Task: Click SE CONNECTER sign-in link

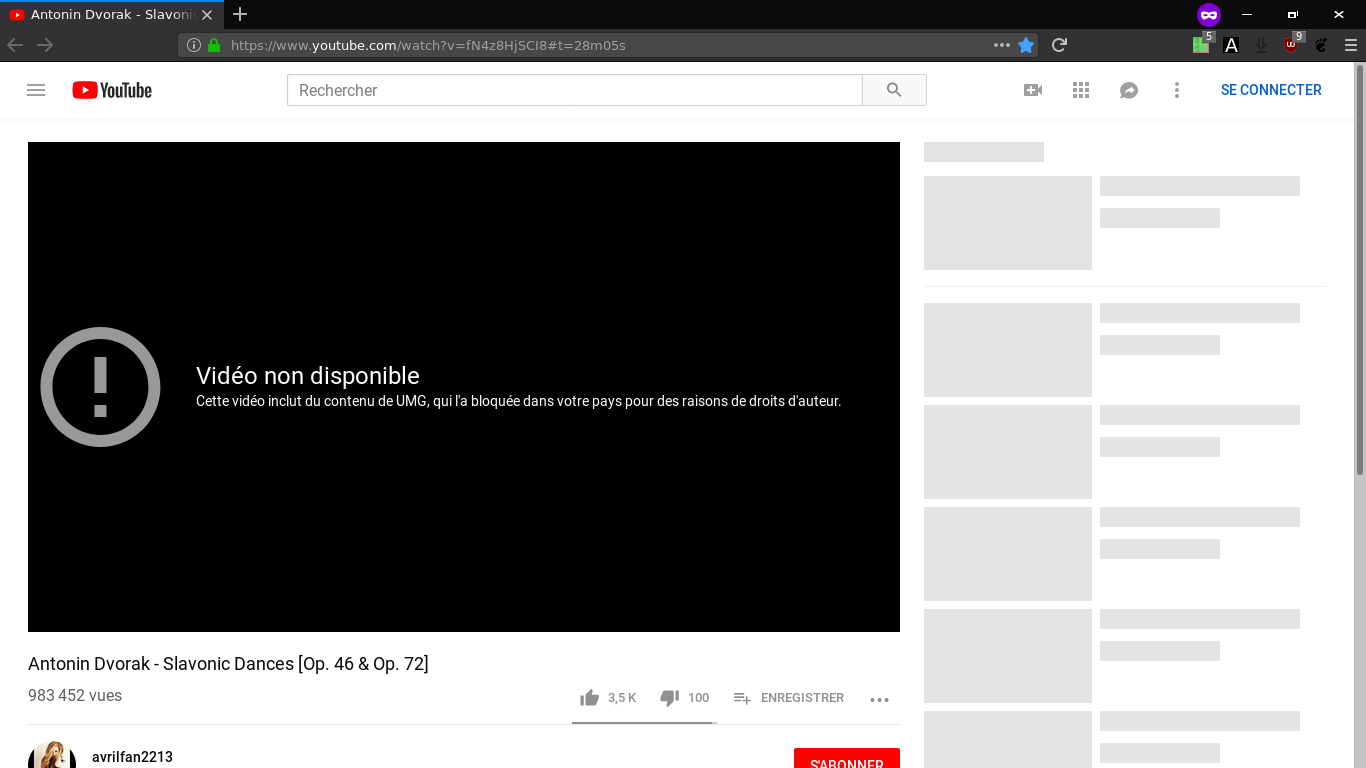Action: click(x=1271, y=90)
